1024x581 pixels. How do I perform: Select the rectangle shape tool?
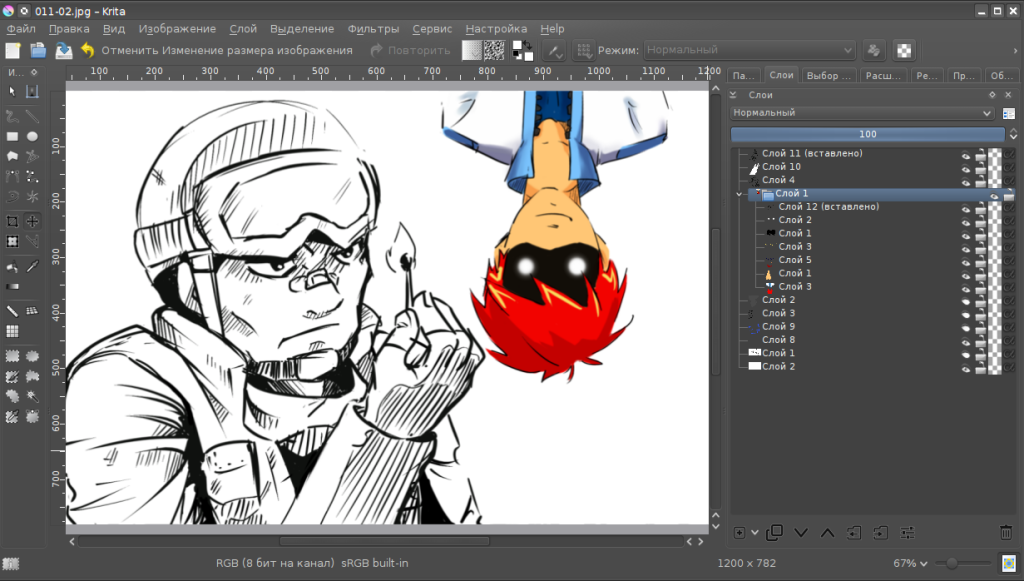12,136
